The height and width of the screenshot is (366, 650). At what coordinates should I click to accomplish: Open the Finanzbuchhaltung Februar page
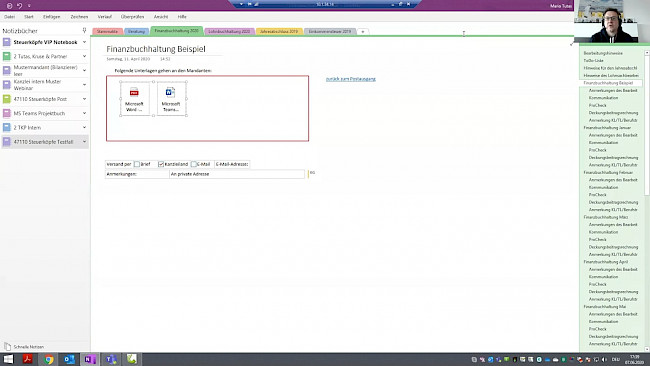608,172
